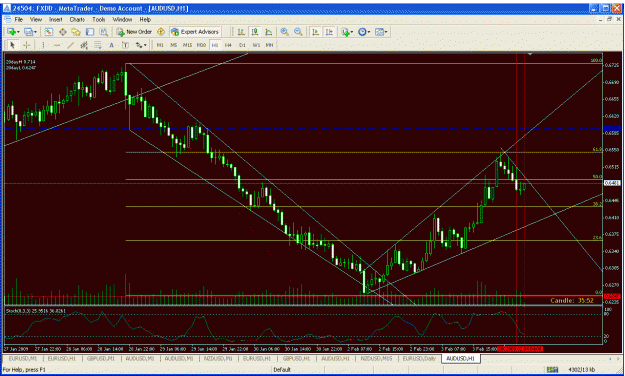This screenshot has width=625, height=376.
Task: Switch chart to line chart mode
Action: click(x=269, y=32)
